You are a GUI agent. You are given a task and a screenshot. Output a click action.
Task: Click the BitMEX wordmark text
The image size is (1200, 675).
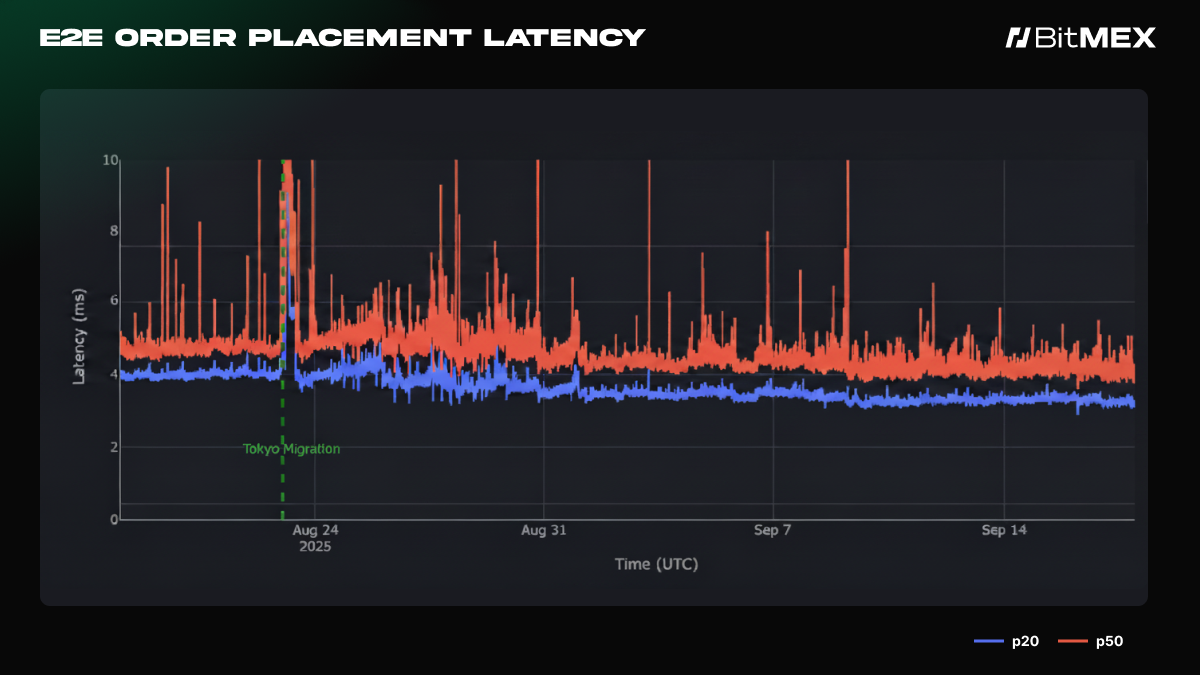click(1094, 38)
